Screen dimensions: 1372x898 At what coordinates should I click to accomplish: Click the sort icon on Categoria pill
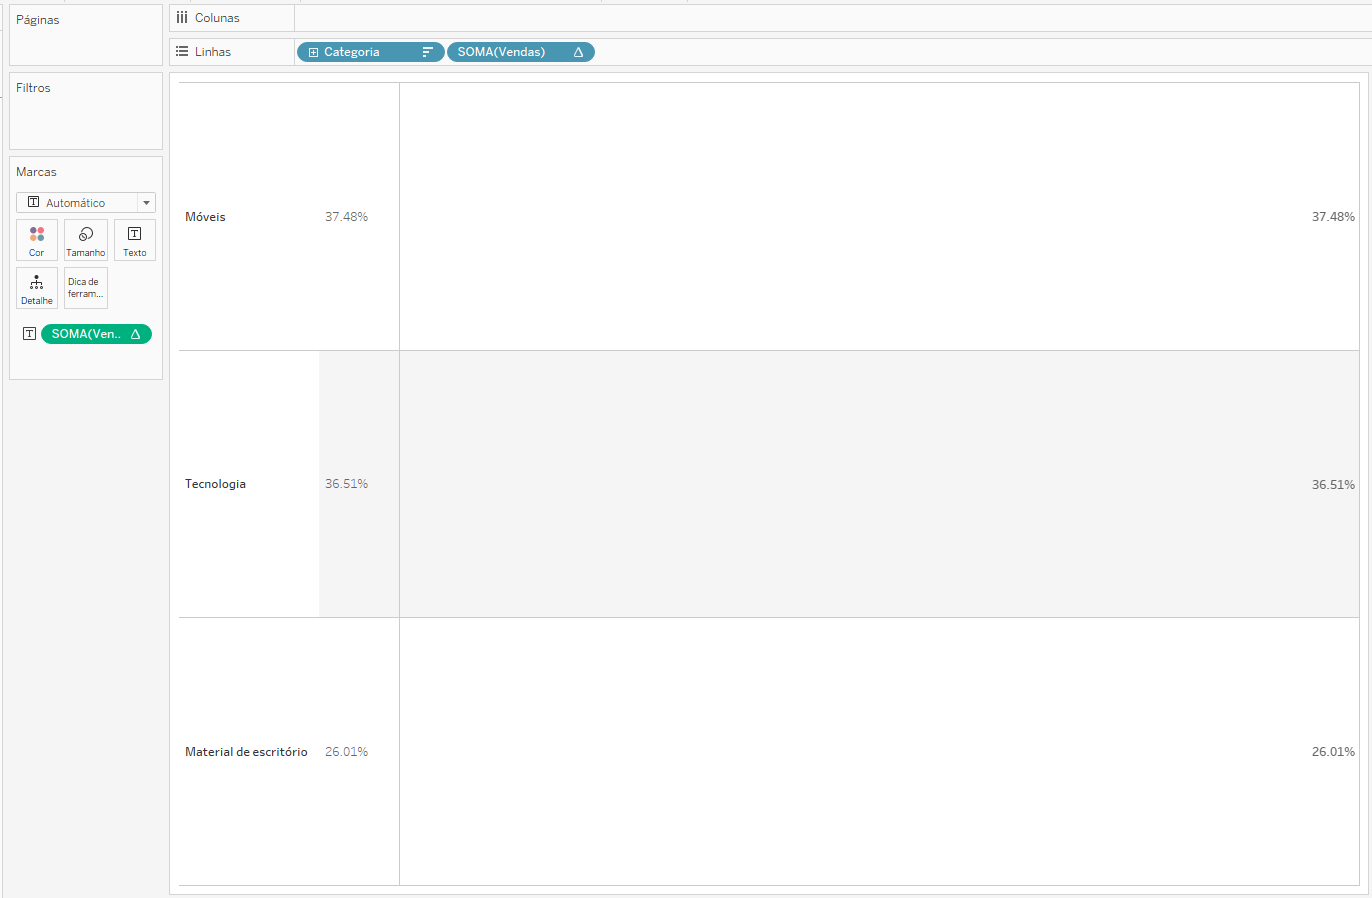click(428, 52)
